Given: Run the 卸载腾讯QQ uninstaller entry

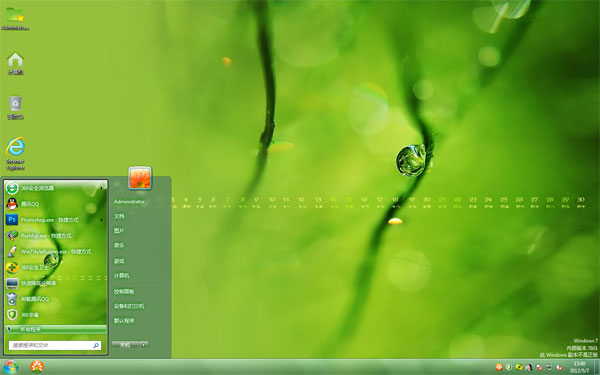Looking at the screenshot, I should 55,299.
